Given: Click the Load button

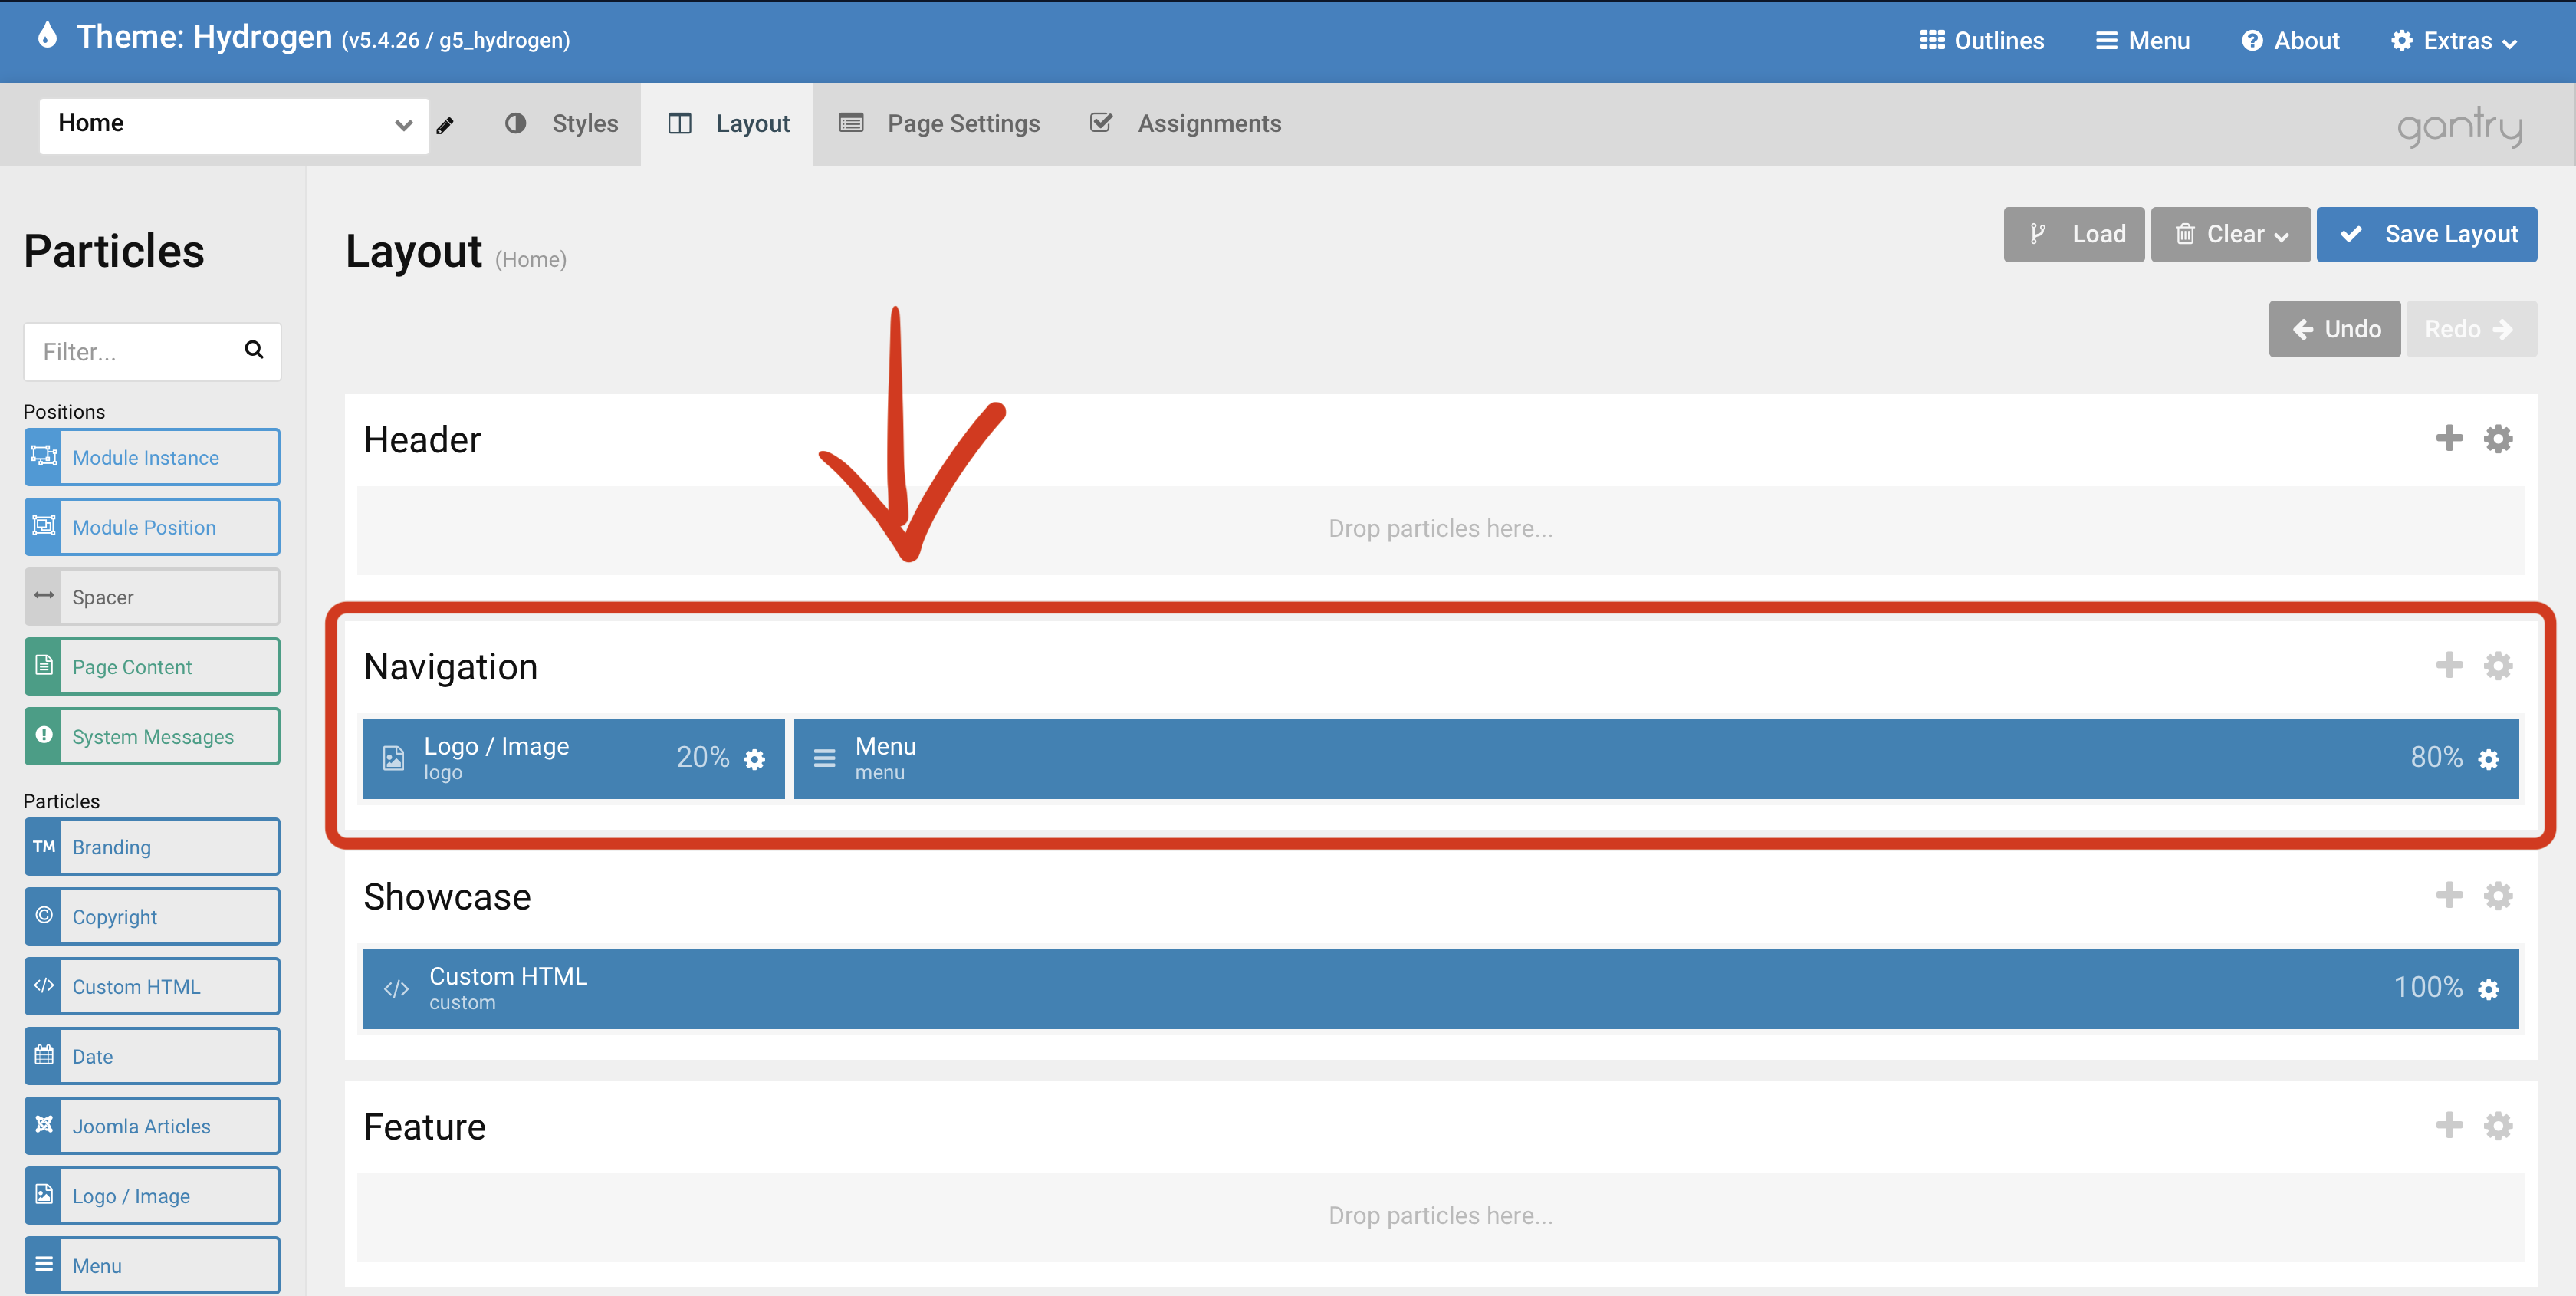Looking at the screenshot, I should [x=2074, y=234].
